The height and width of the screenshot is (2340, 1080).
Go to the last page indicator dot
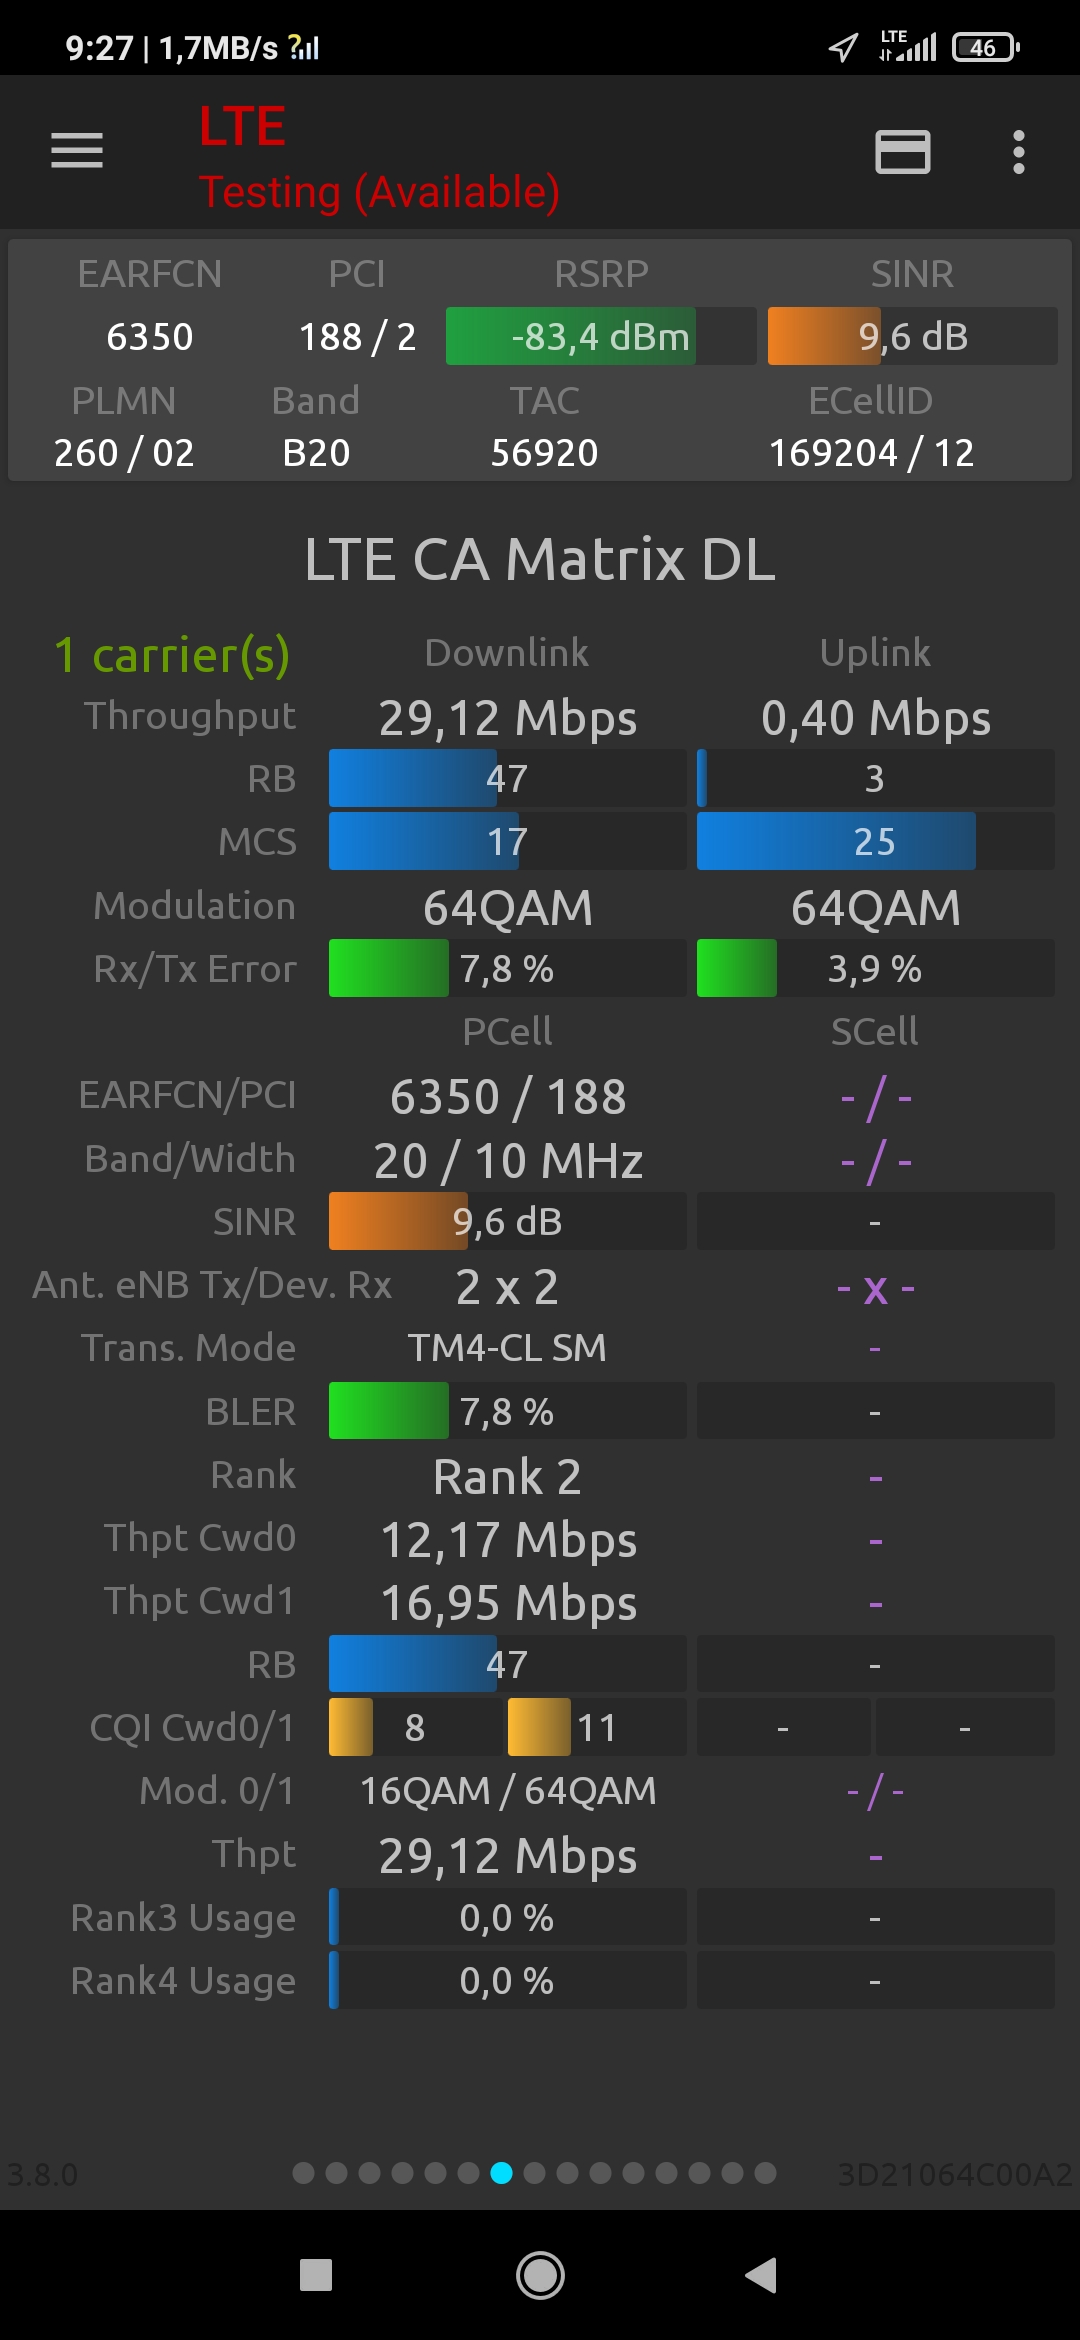point(765,2173)
